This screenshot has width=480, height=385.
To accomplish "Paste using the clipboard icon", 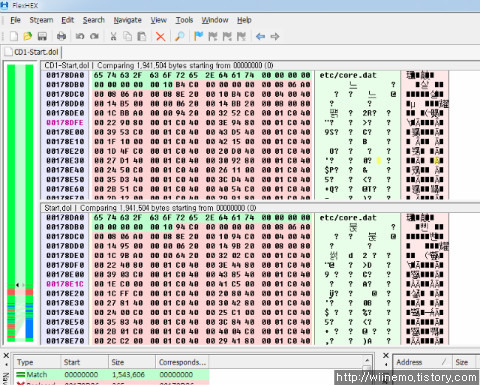I will [x=142, y=36].
